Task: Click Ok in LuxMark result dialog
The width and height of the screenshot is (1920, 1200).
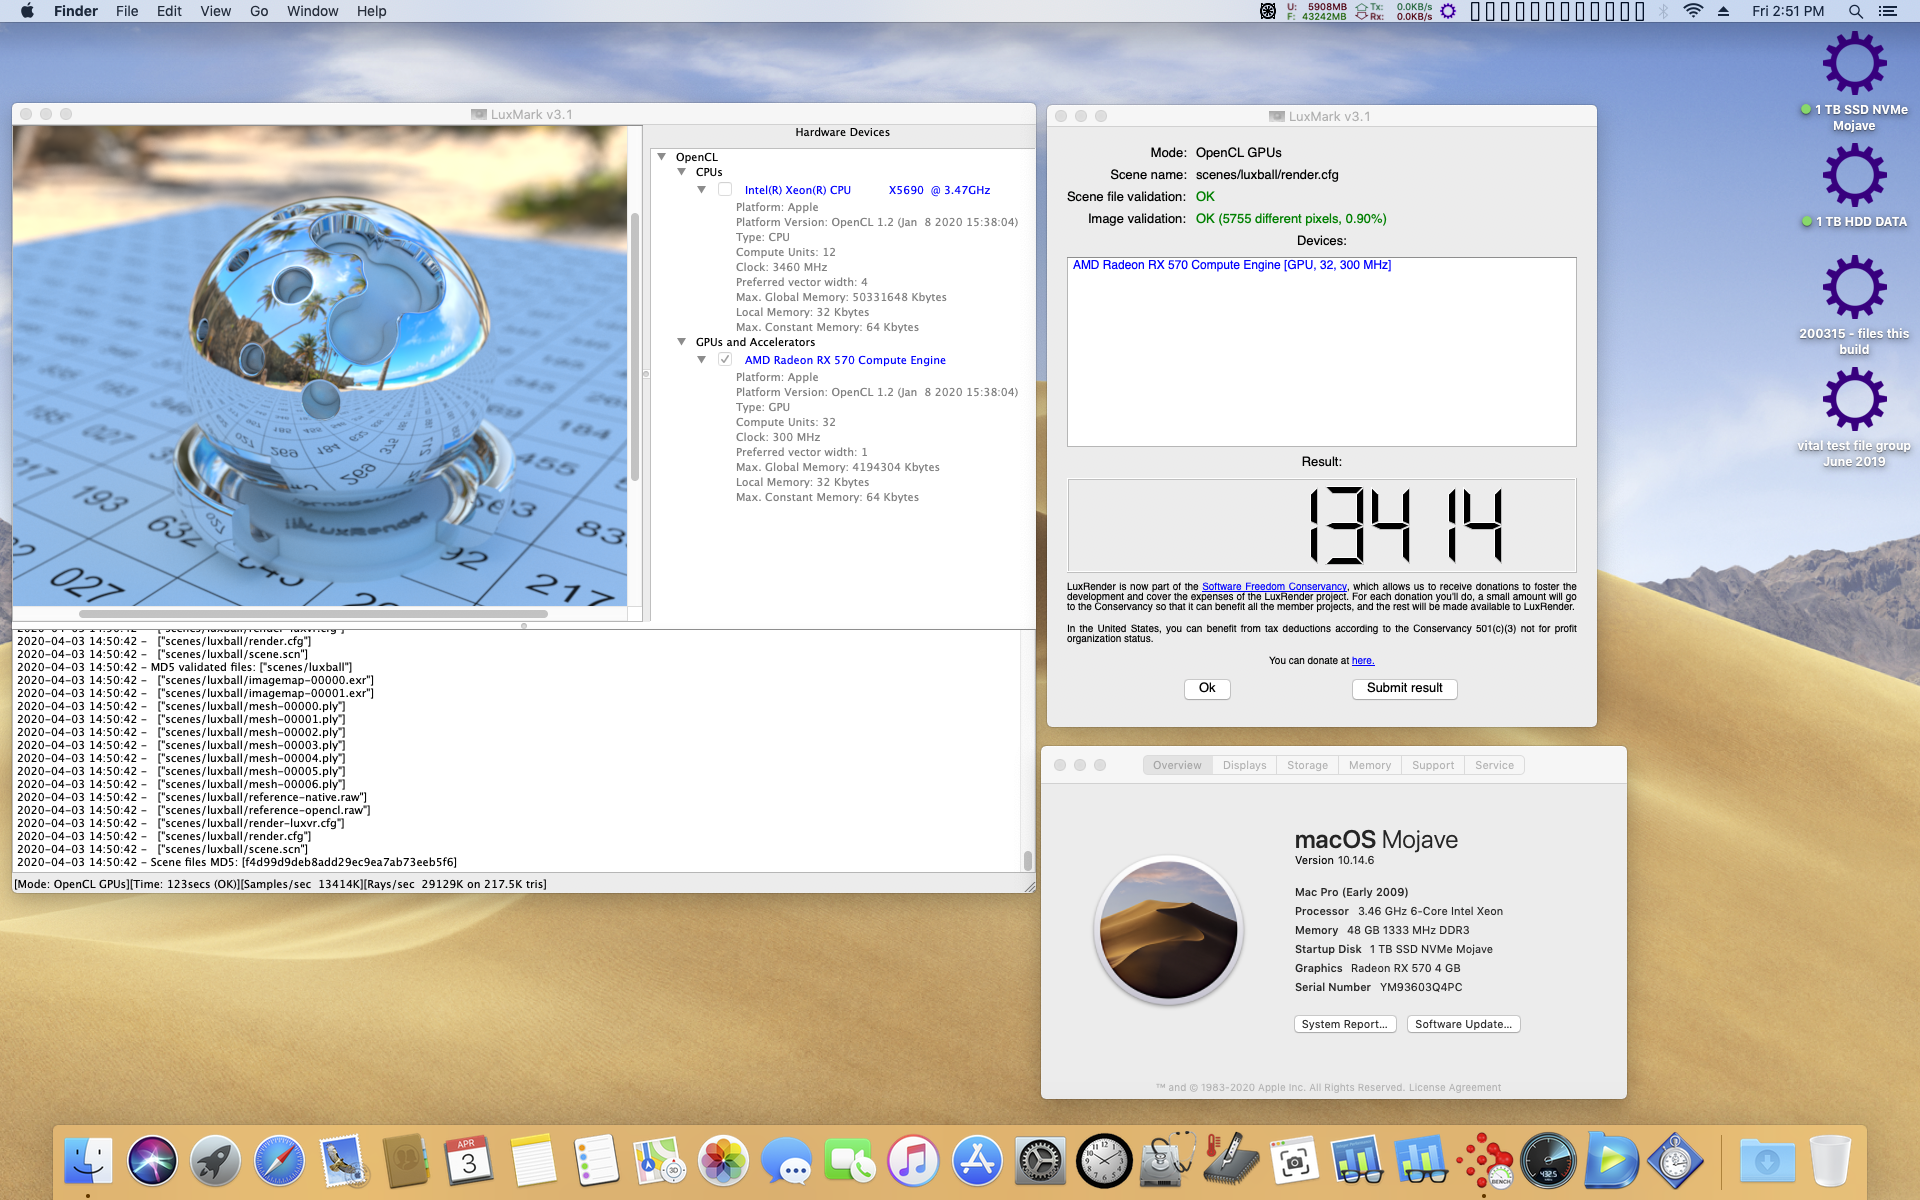Action: coord(1207,688)
